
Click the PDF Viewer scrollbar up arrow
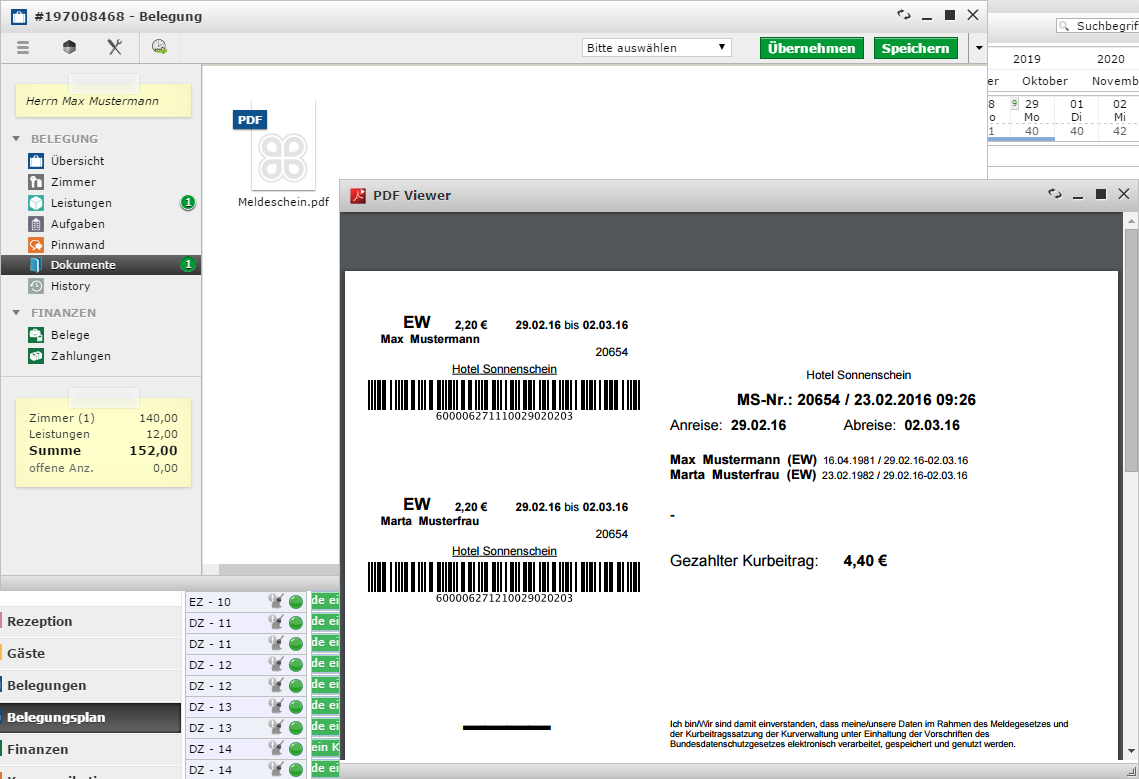pos(1131,219)
